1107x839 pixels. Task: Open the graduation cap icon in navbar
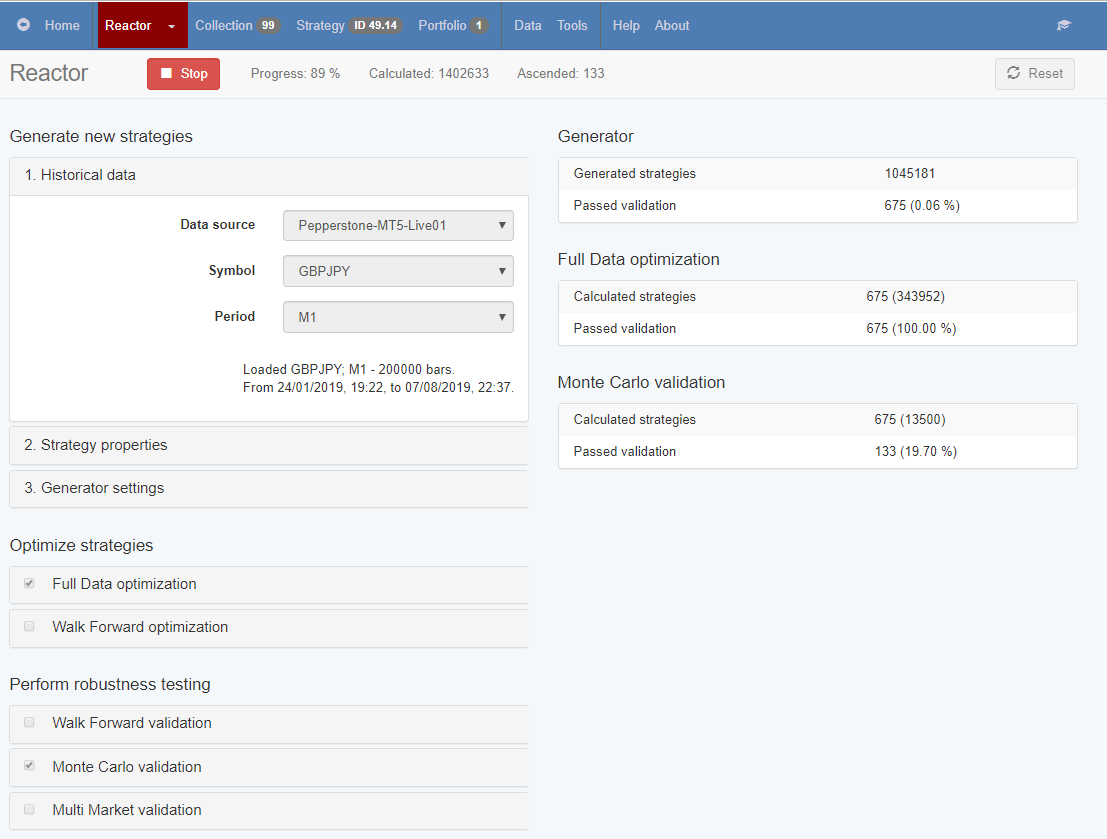pos(1063,25)
